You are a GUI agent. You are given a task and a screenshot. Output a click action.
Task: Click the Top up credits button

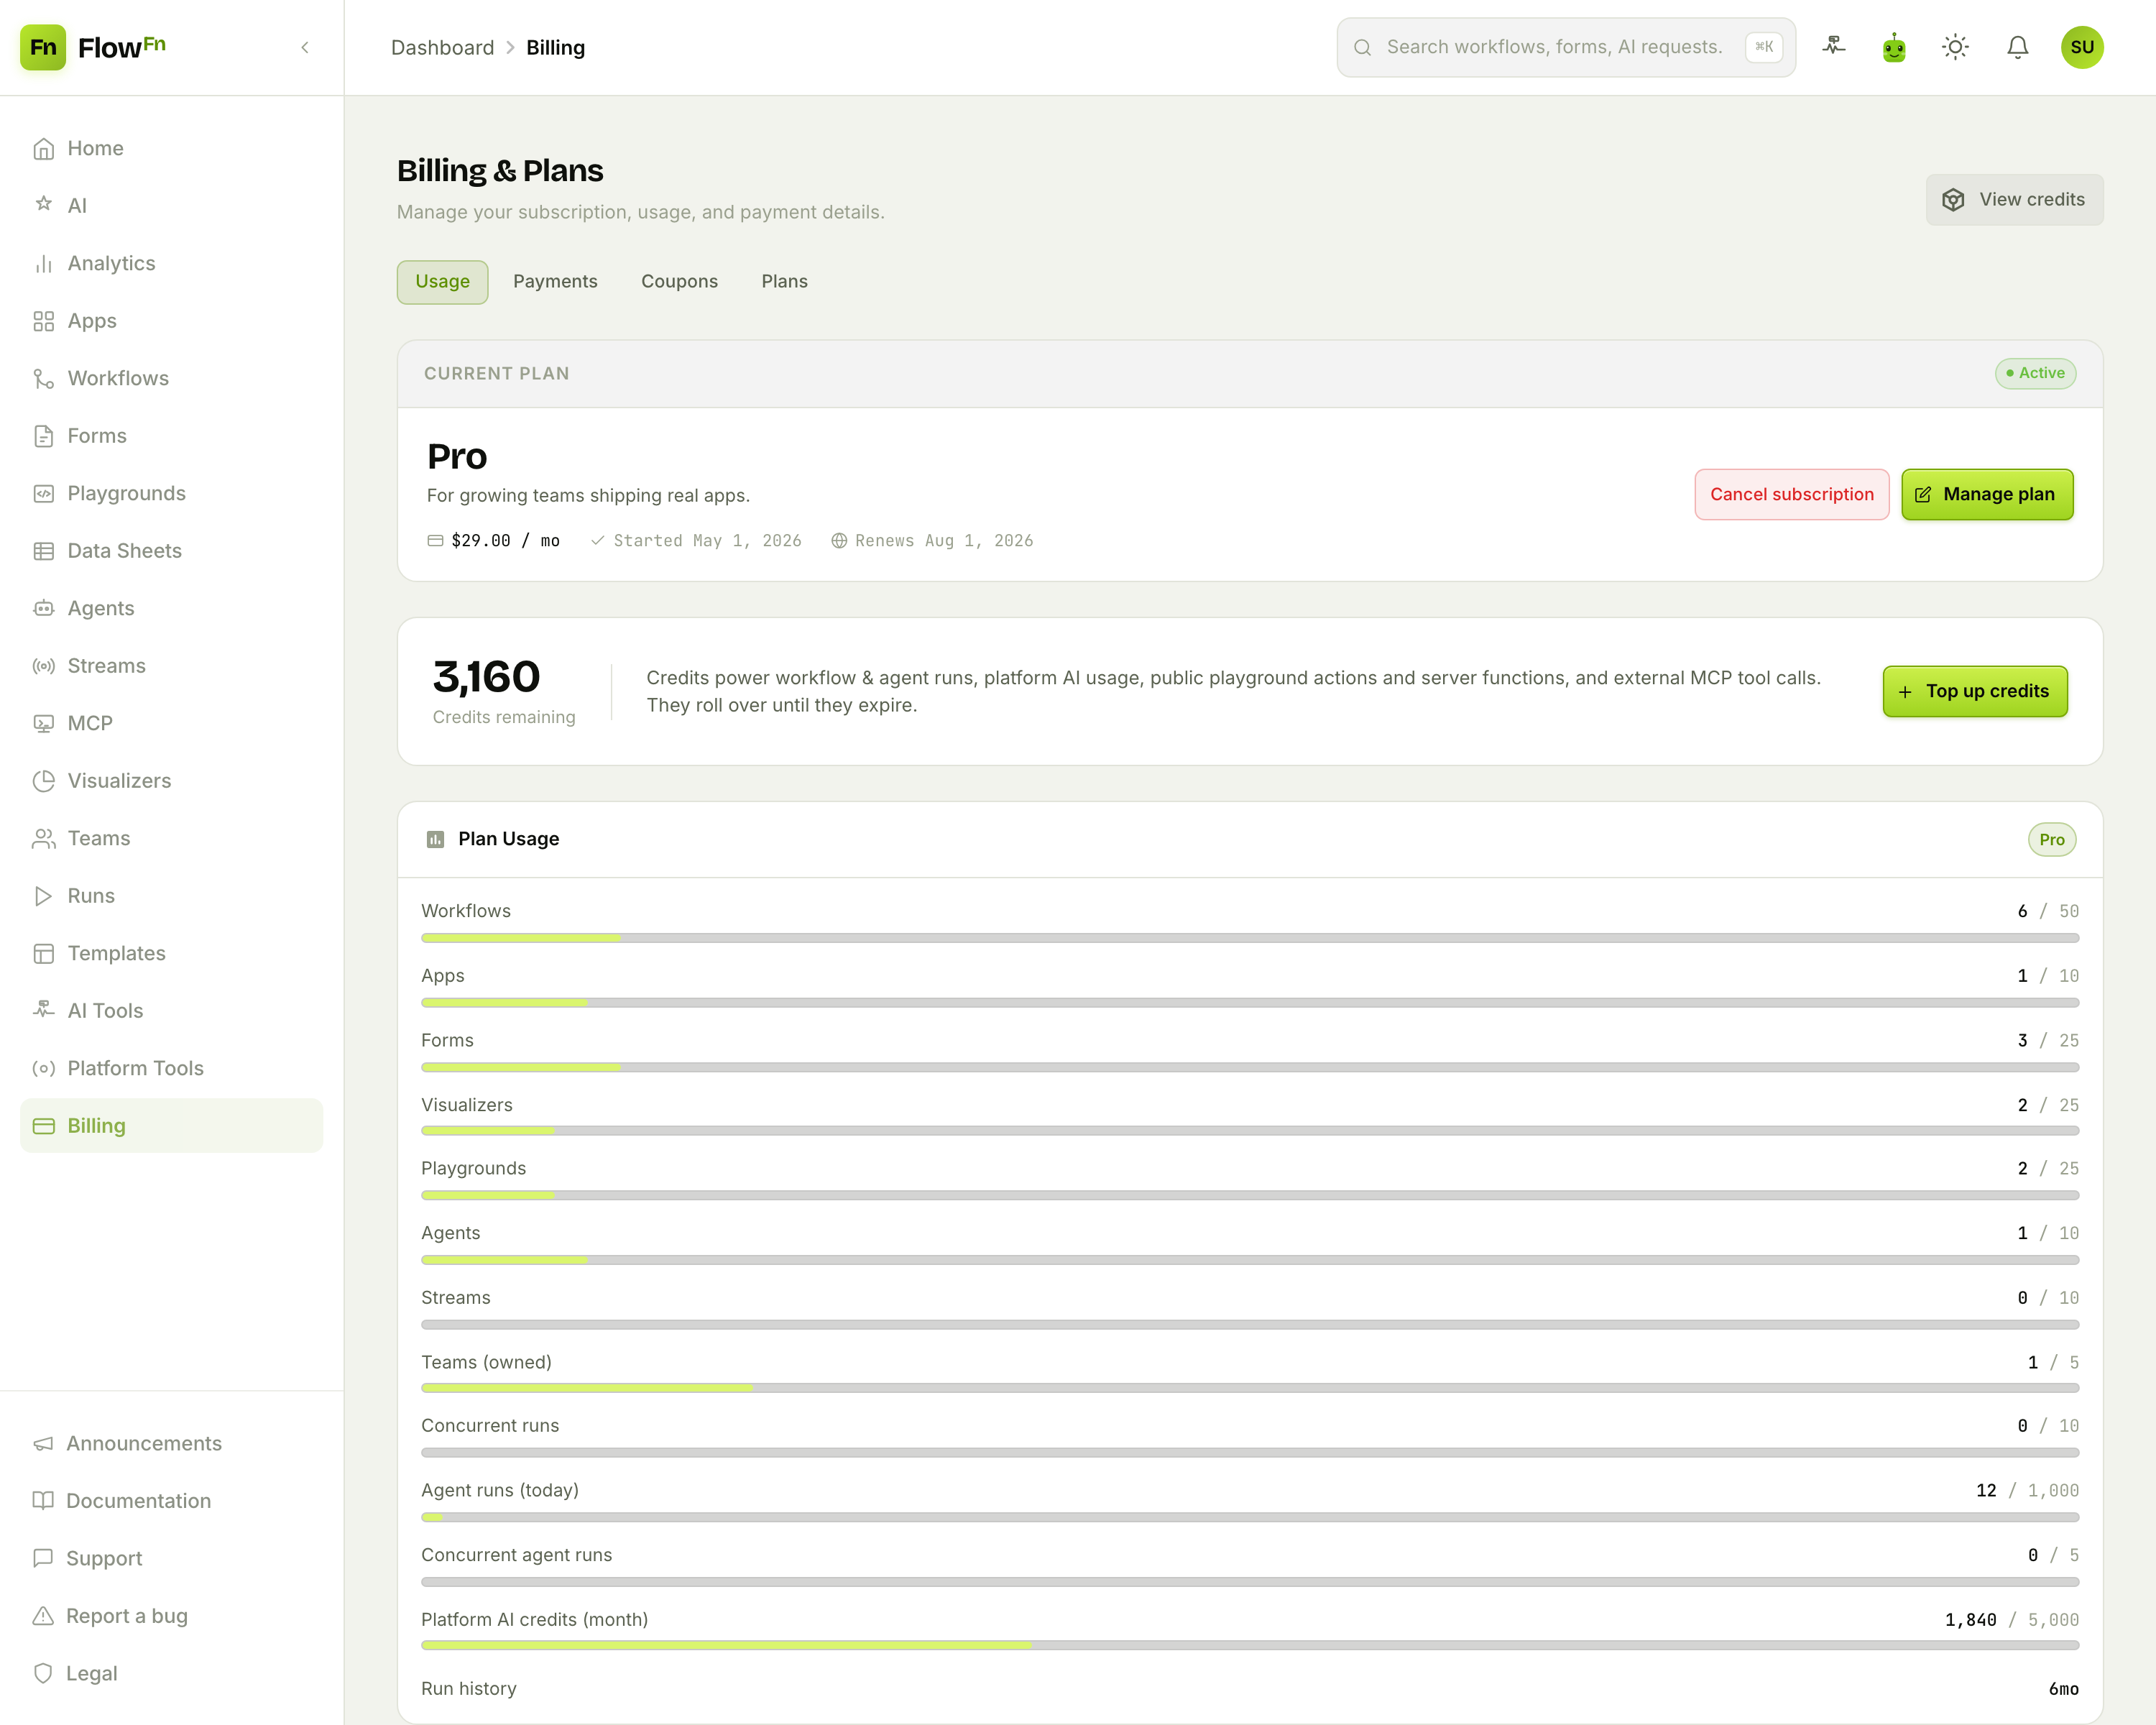click(1975, 691)
